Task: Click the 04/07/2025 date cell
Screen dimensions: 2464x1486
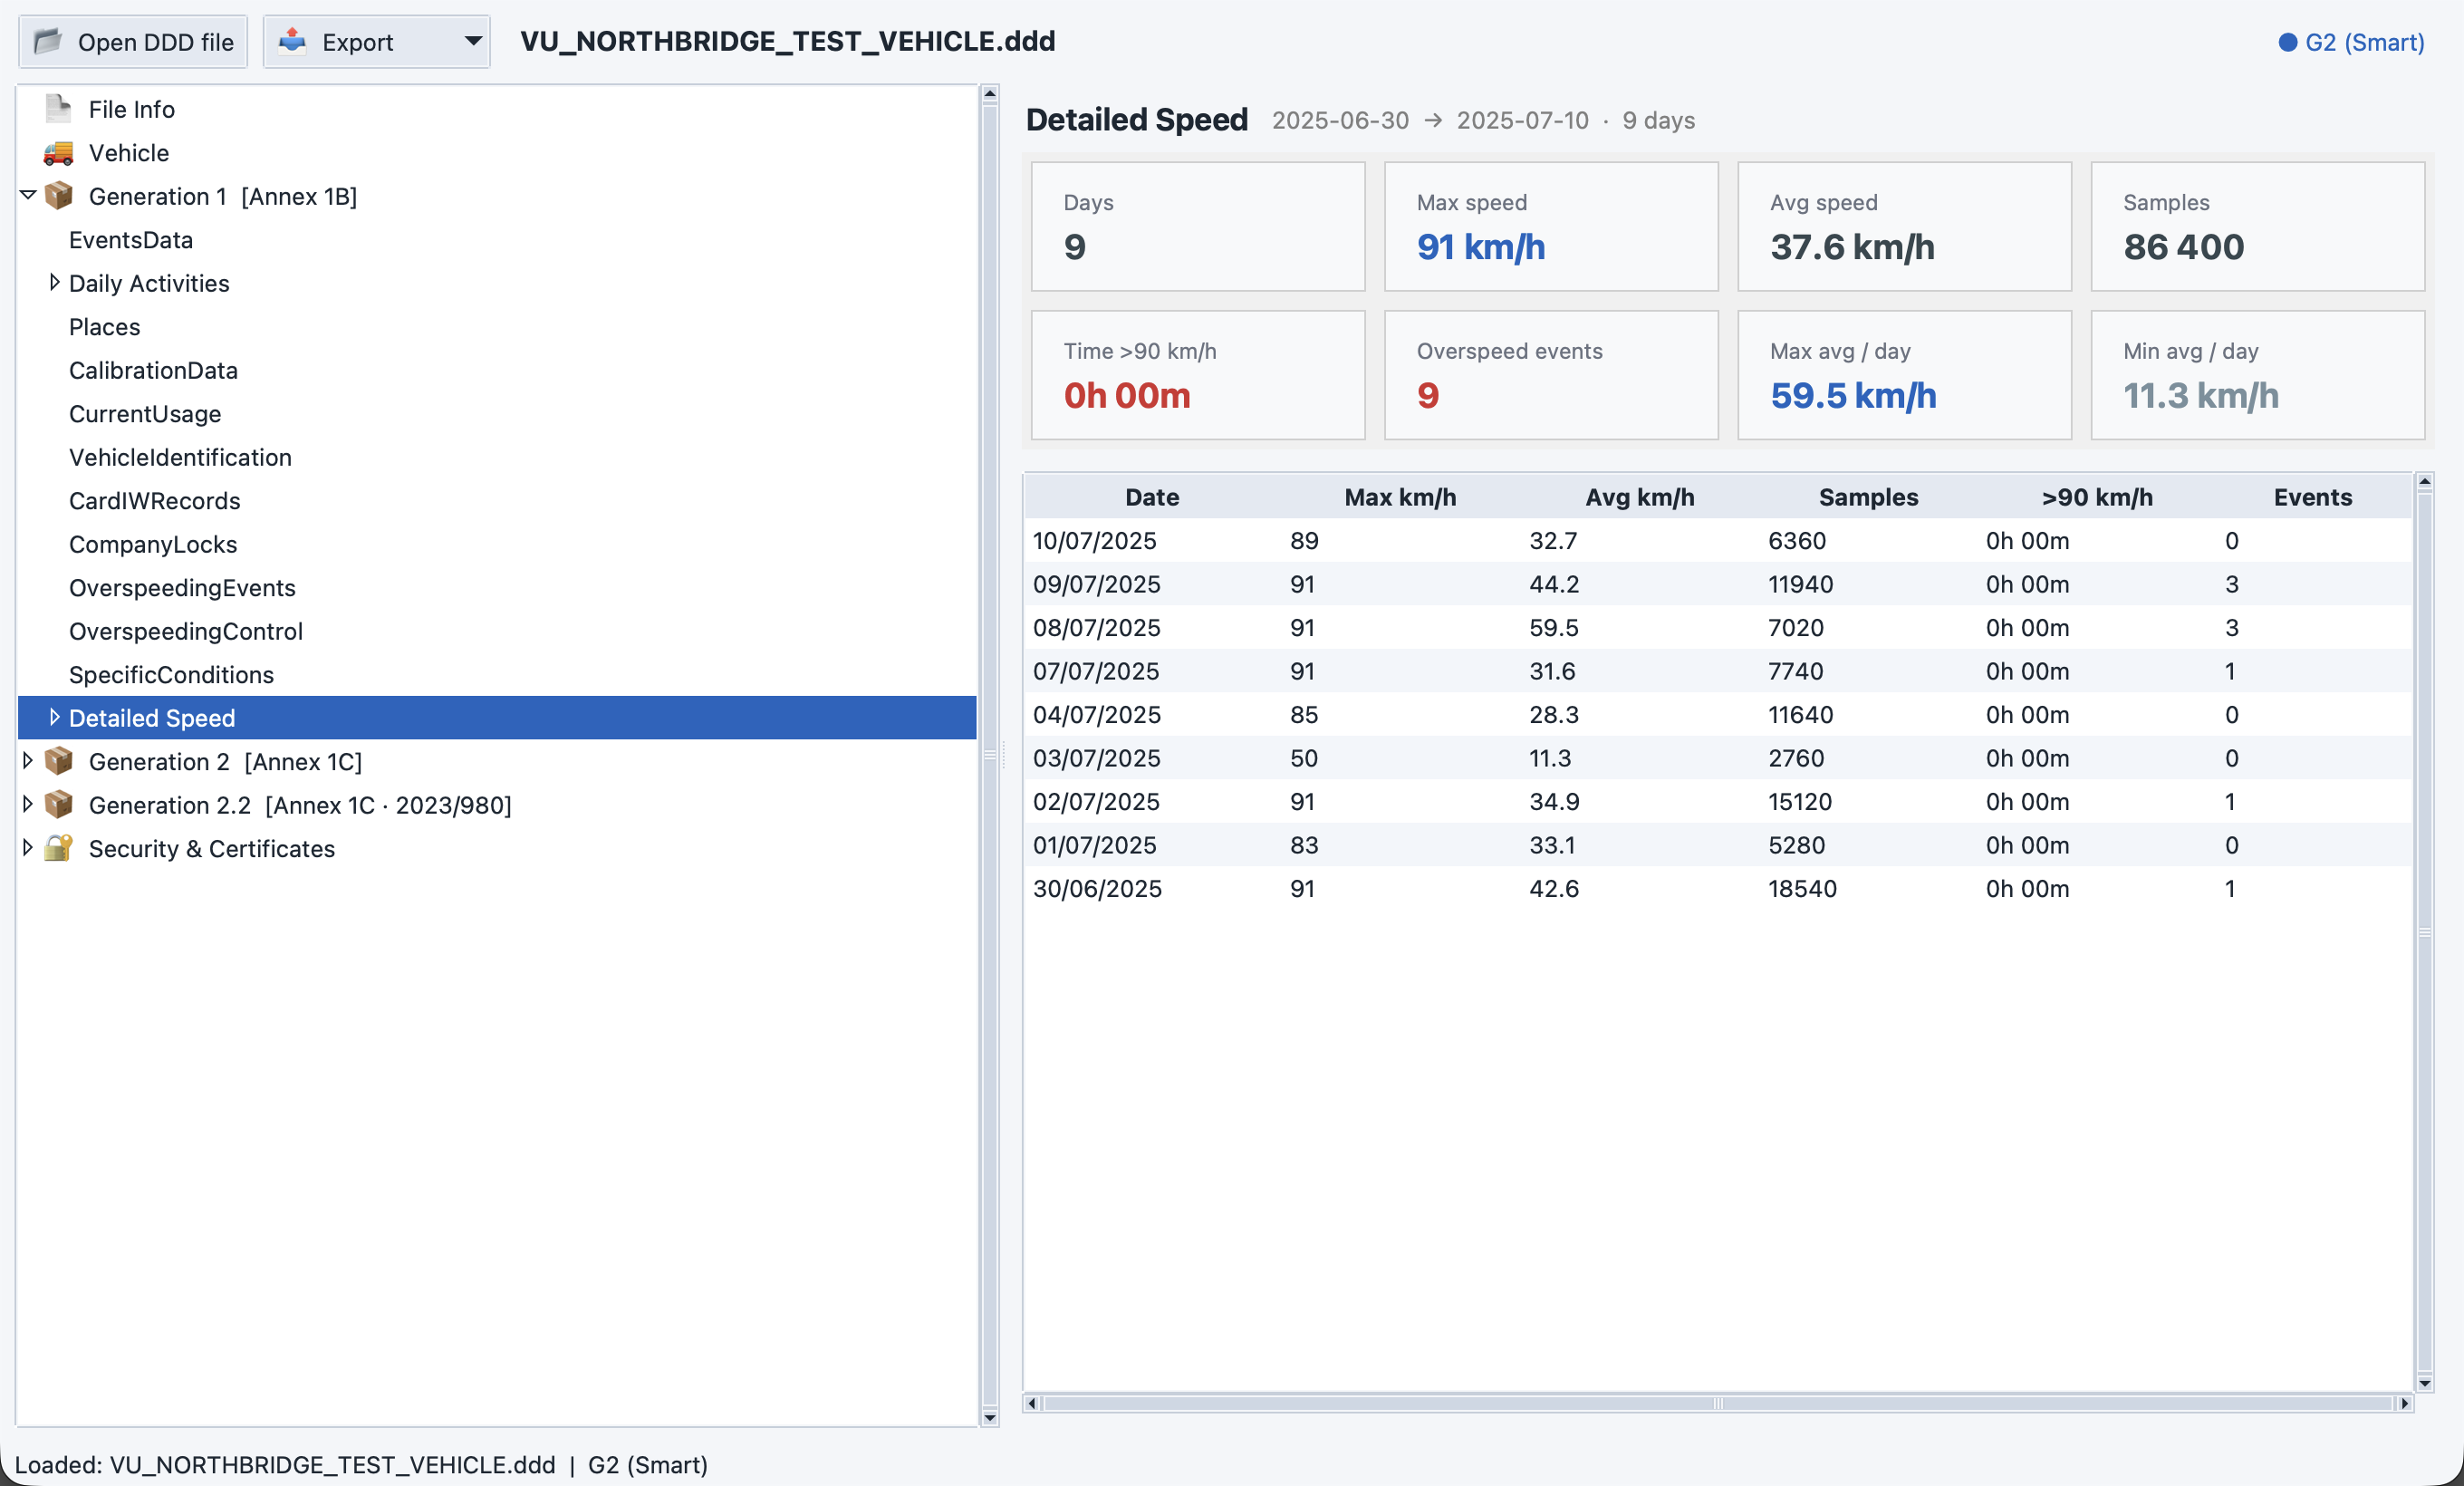Action: click(x=1096, y=715)
